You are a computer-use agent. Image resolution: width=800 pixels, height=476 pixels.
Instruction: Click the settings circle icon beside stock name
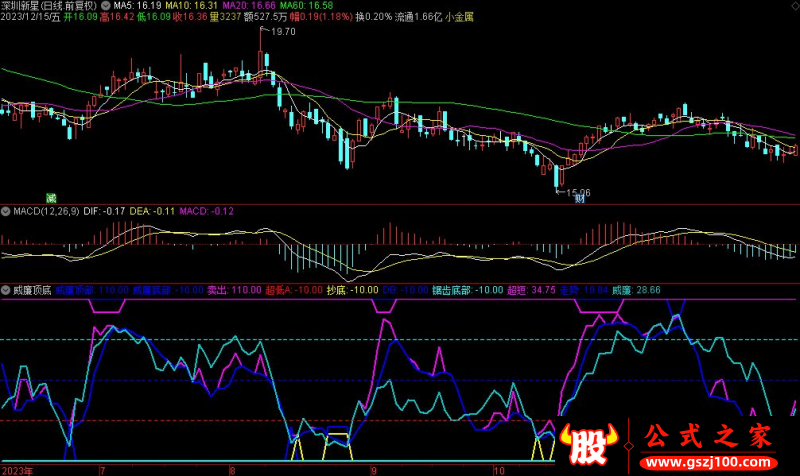click(x=105, y=5)
